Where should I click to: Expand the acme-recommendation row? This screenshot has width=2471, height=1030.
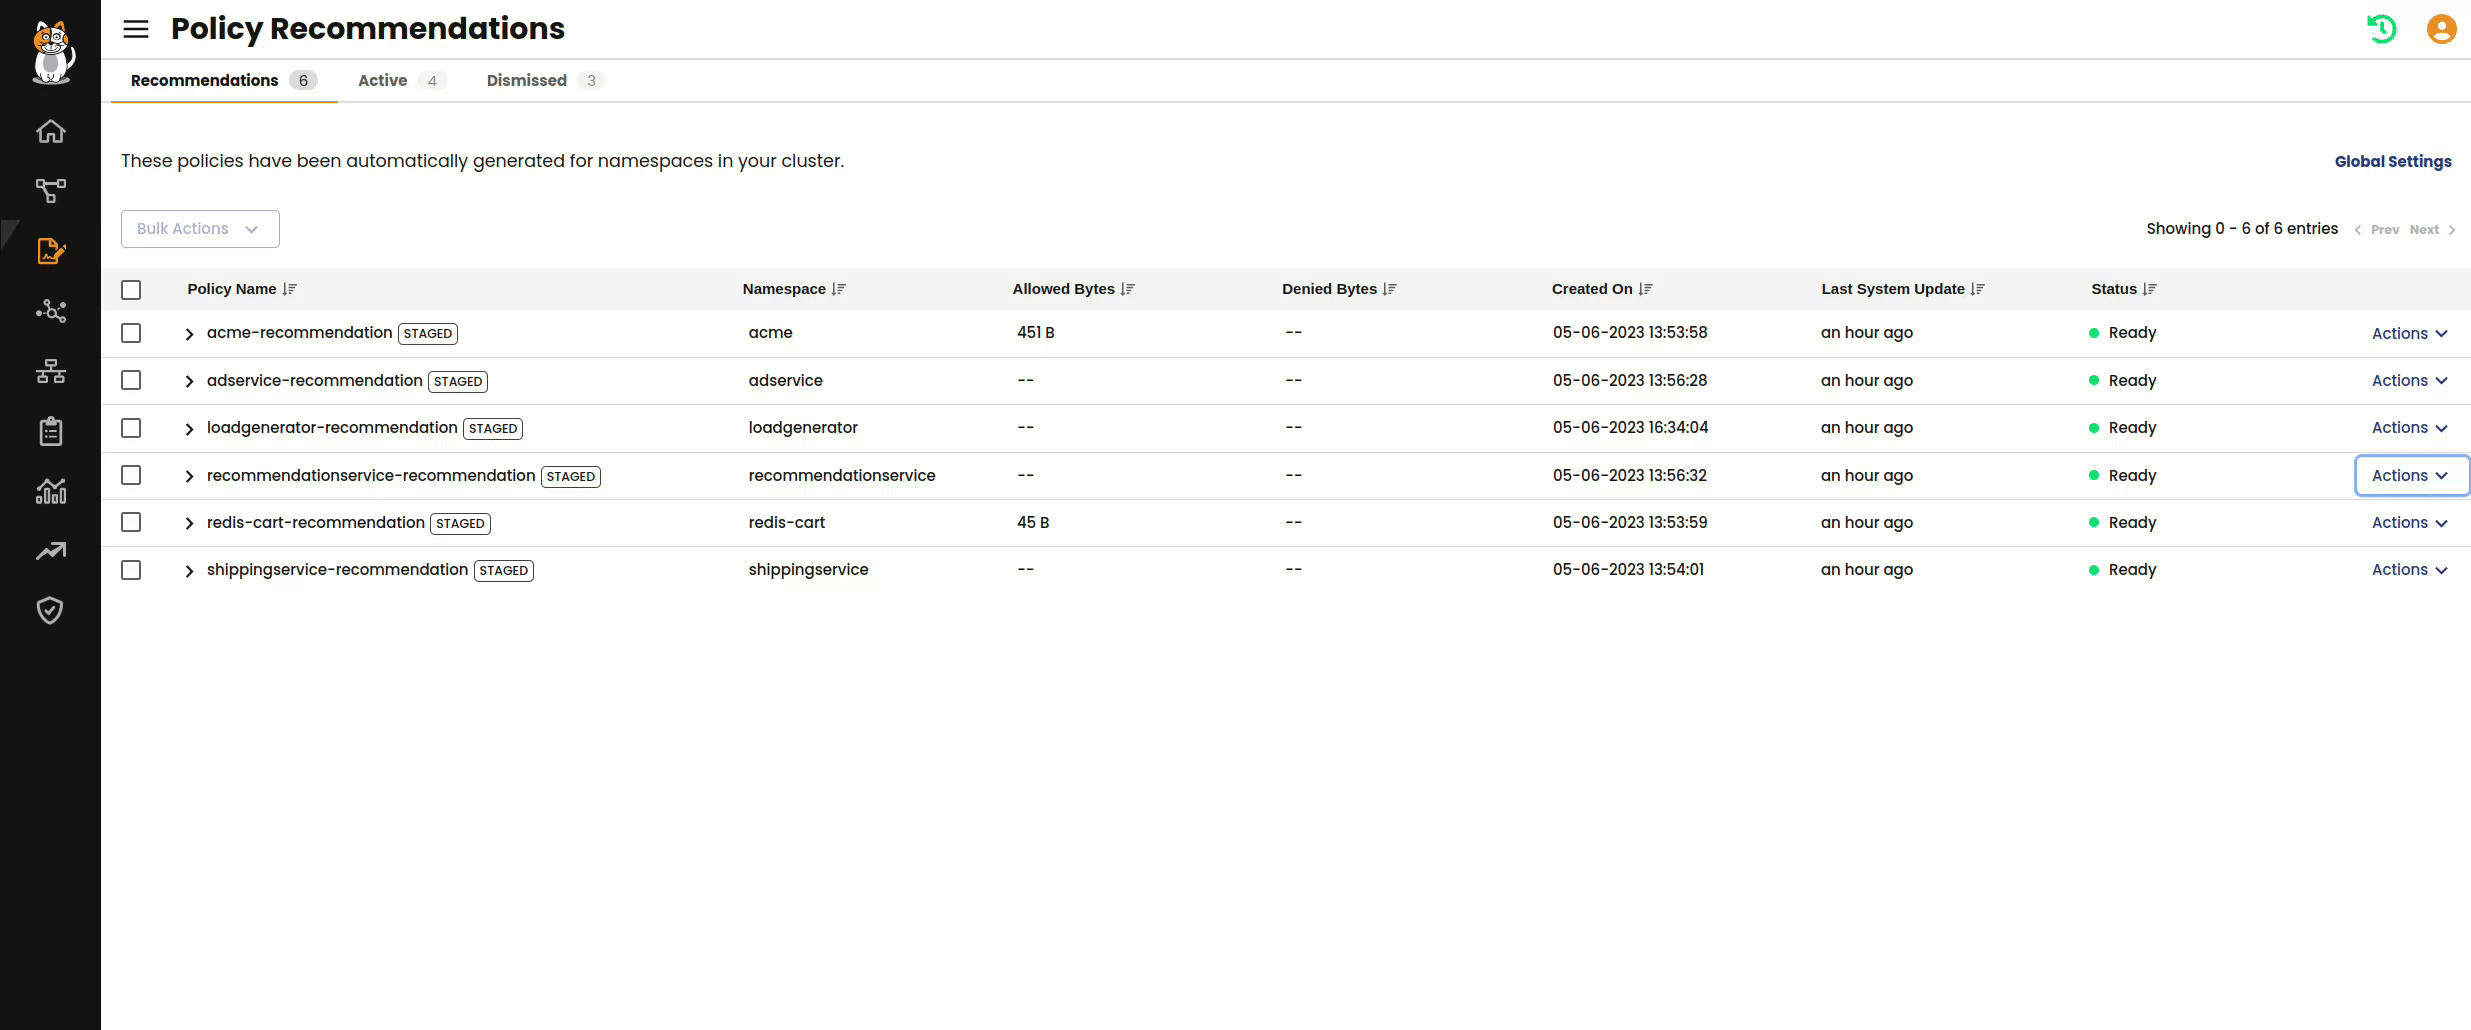point(189,334)
